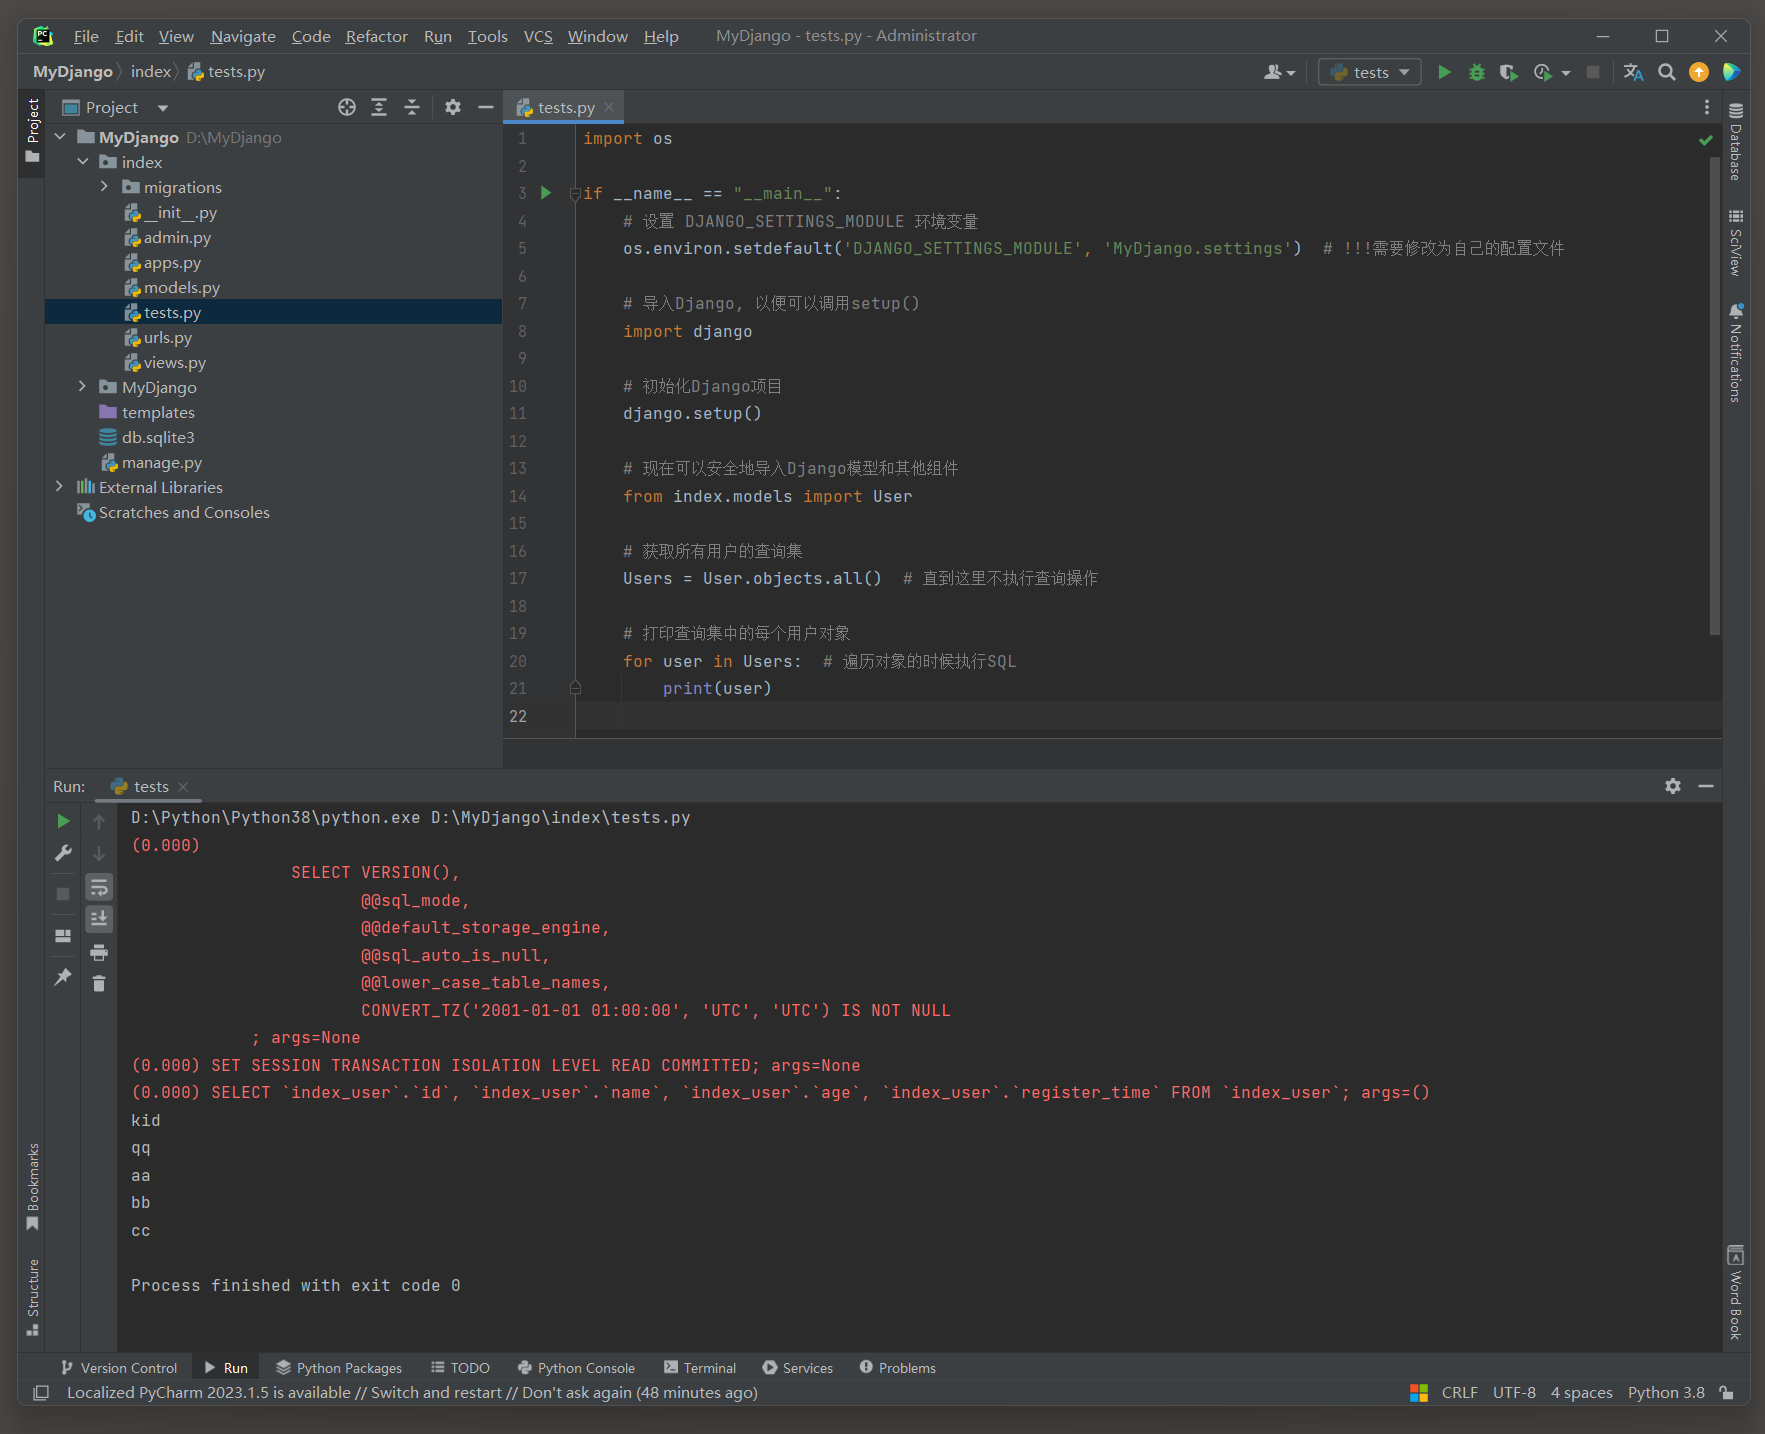Fold the if __name__ block at line 3
Viewport: 1765px width, 1434px height.
click(x=575, y=194)
